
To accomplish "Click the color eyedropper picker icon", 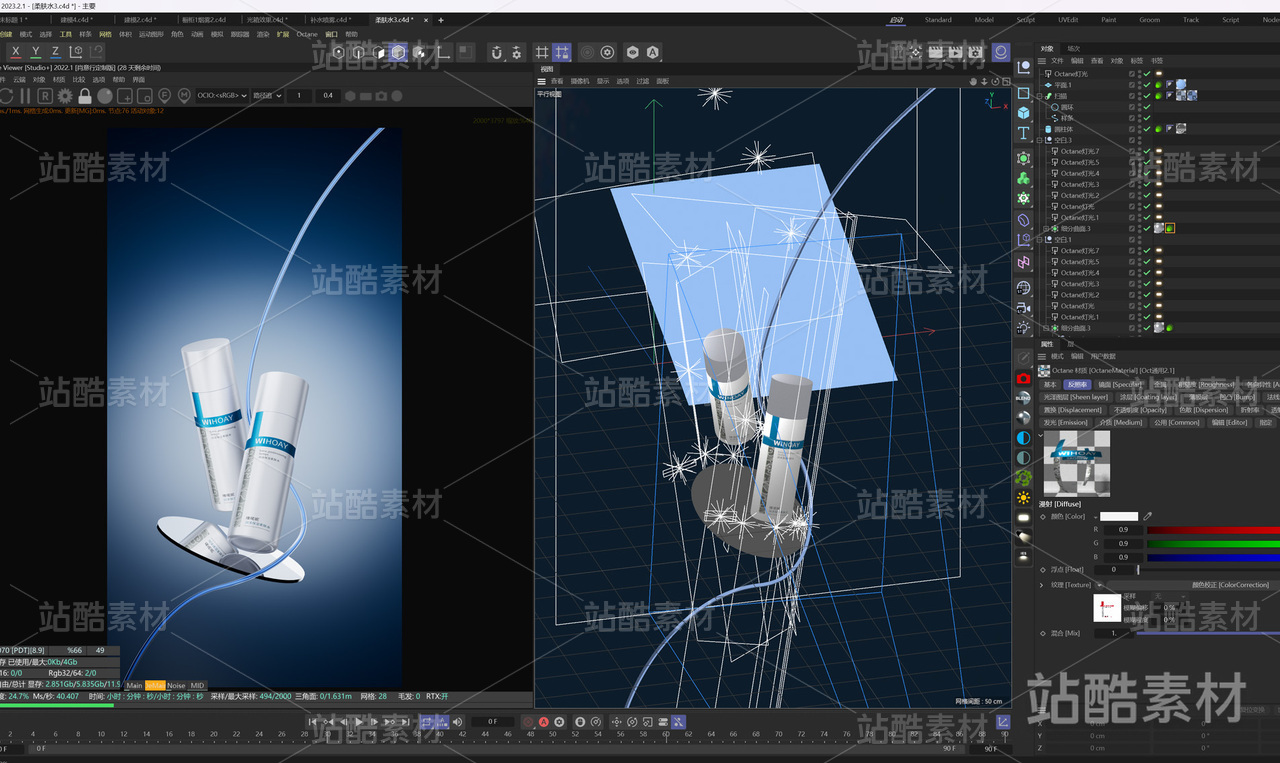I will click(x=1148, y=516).
